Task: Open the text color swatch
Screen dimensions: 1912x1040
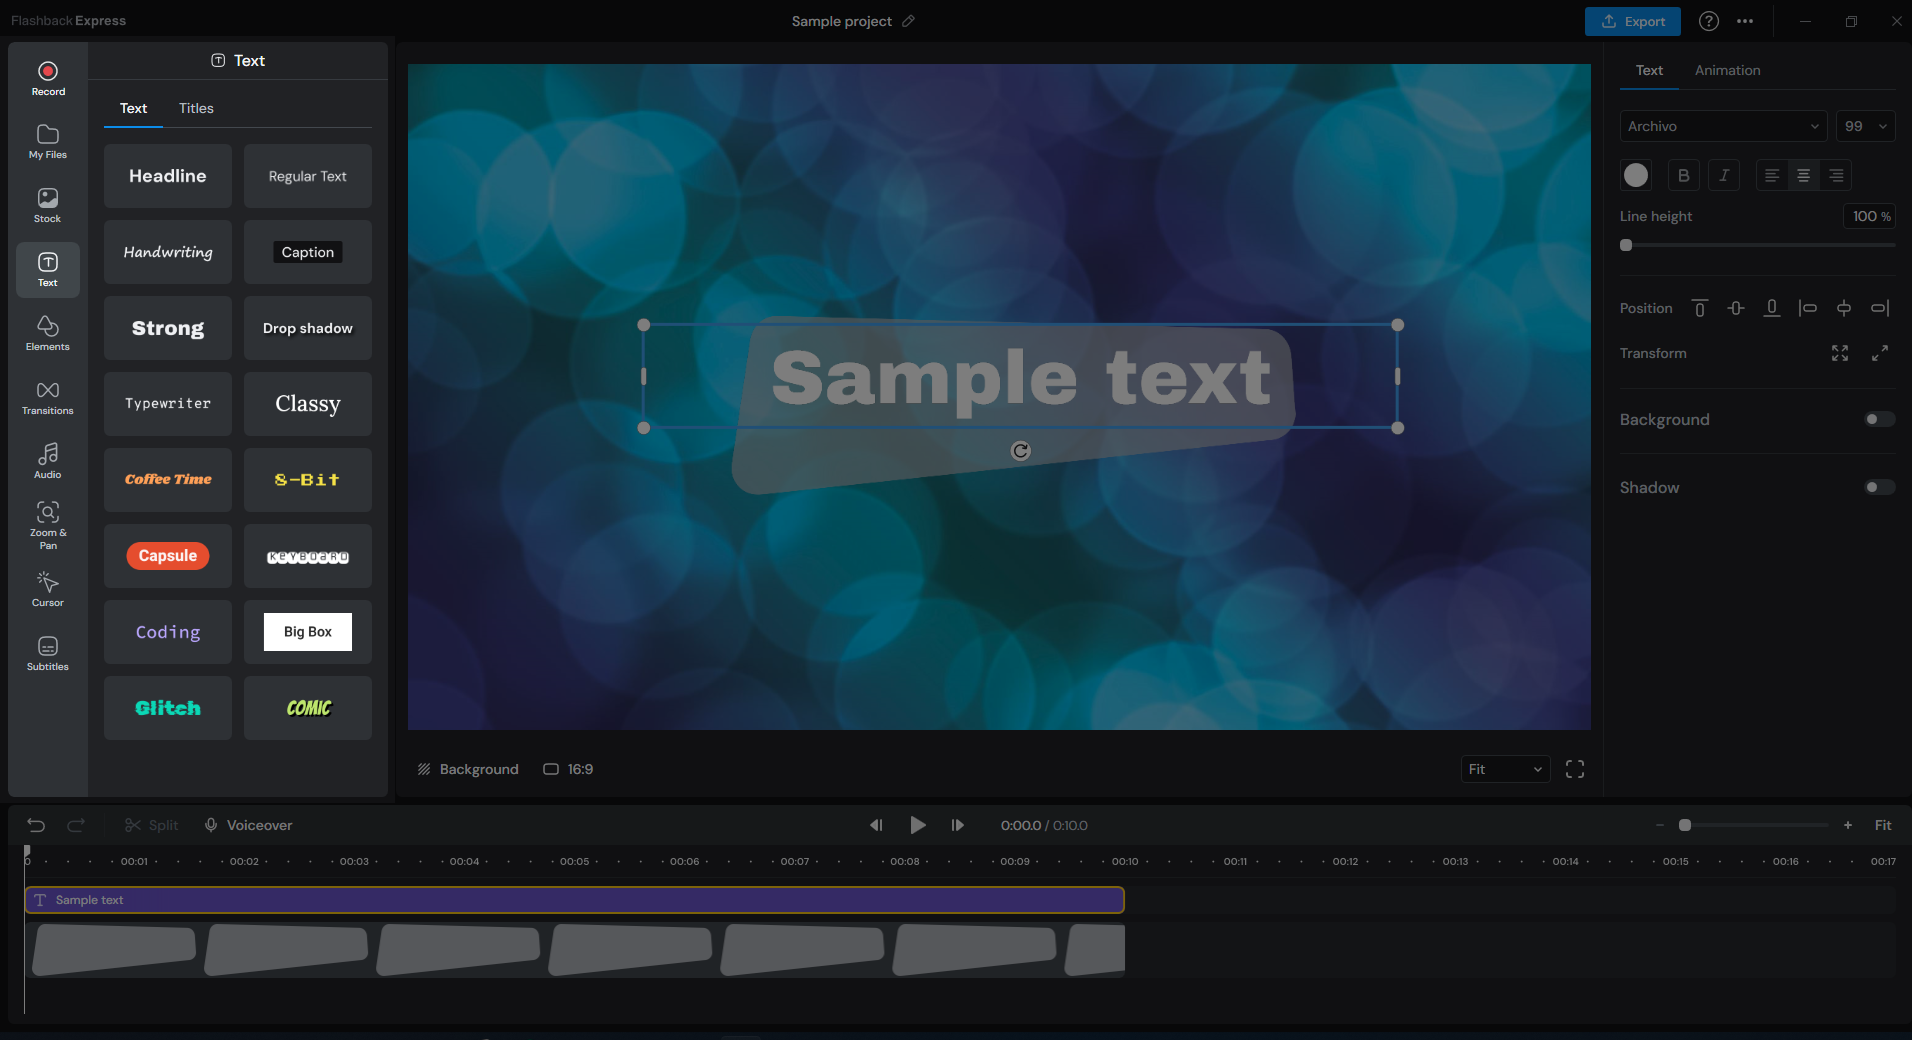Action: pos(1636,175)
